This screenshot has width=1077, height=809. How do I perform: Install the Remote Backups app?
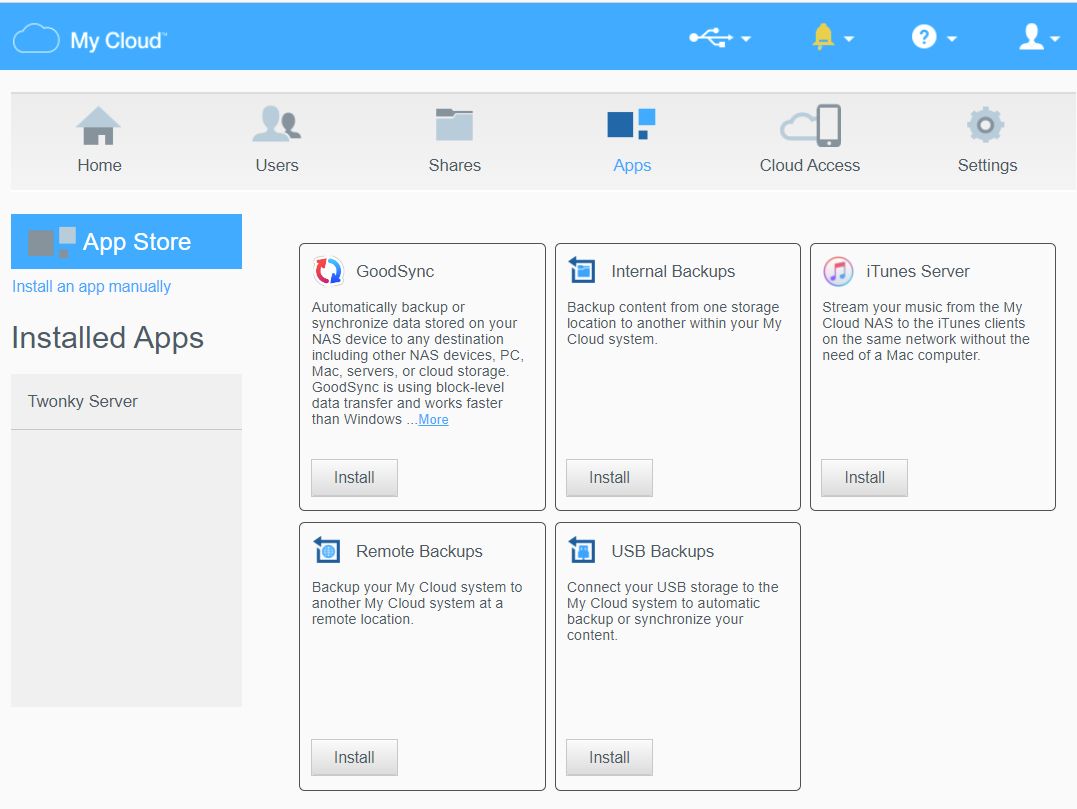tap(354, 757)
